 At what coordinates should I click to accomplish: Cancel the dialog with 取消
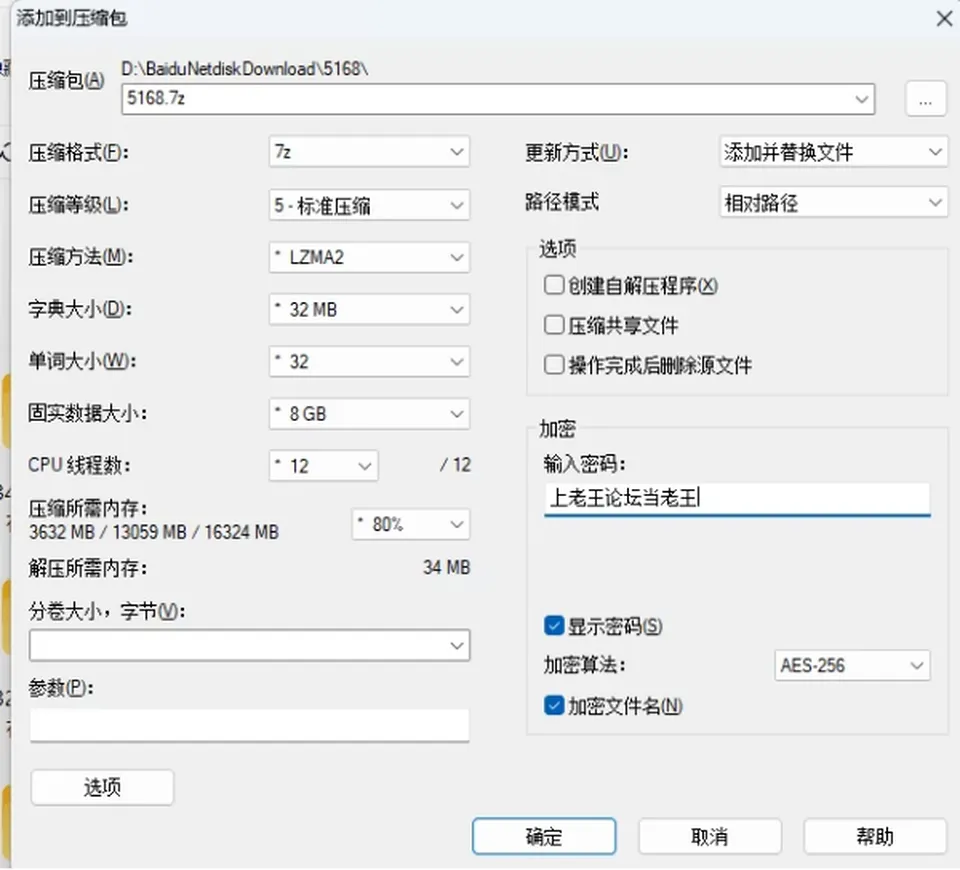[710, 836]
